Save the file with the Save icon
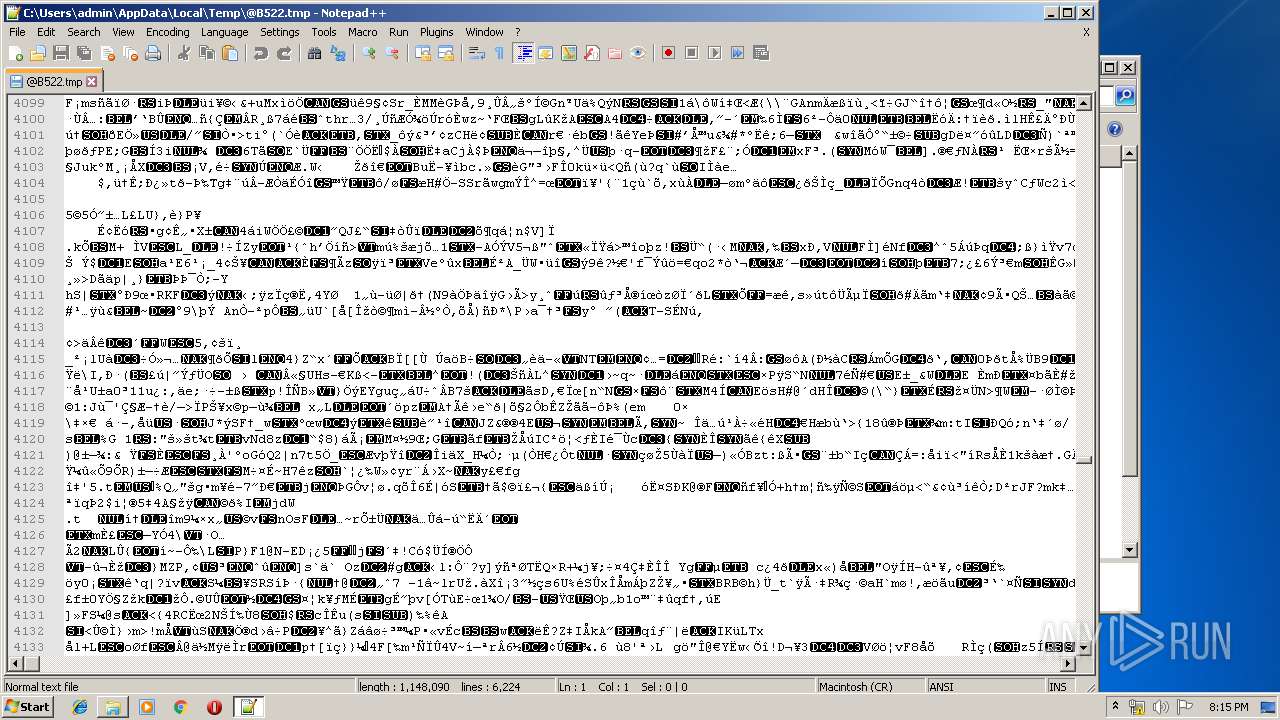 tap(60, 53)
